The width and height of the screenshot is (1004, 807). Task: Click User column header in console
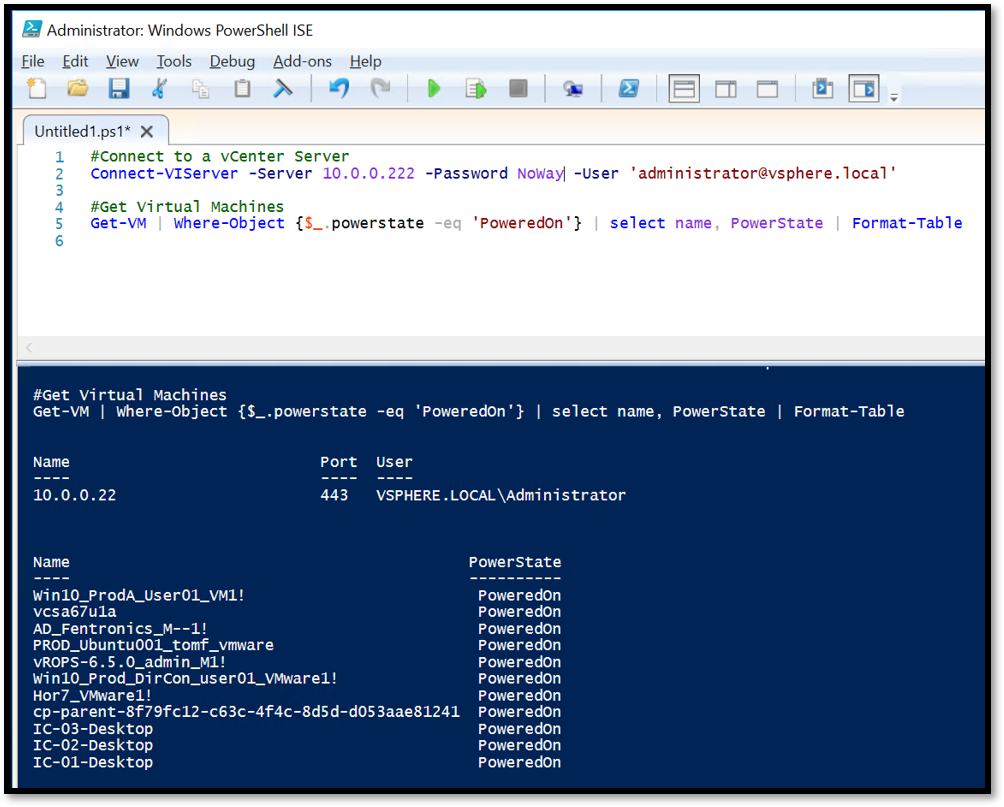pyautogui.click(x=394, y=462)
